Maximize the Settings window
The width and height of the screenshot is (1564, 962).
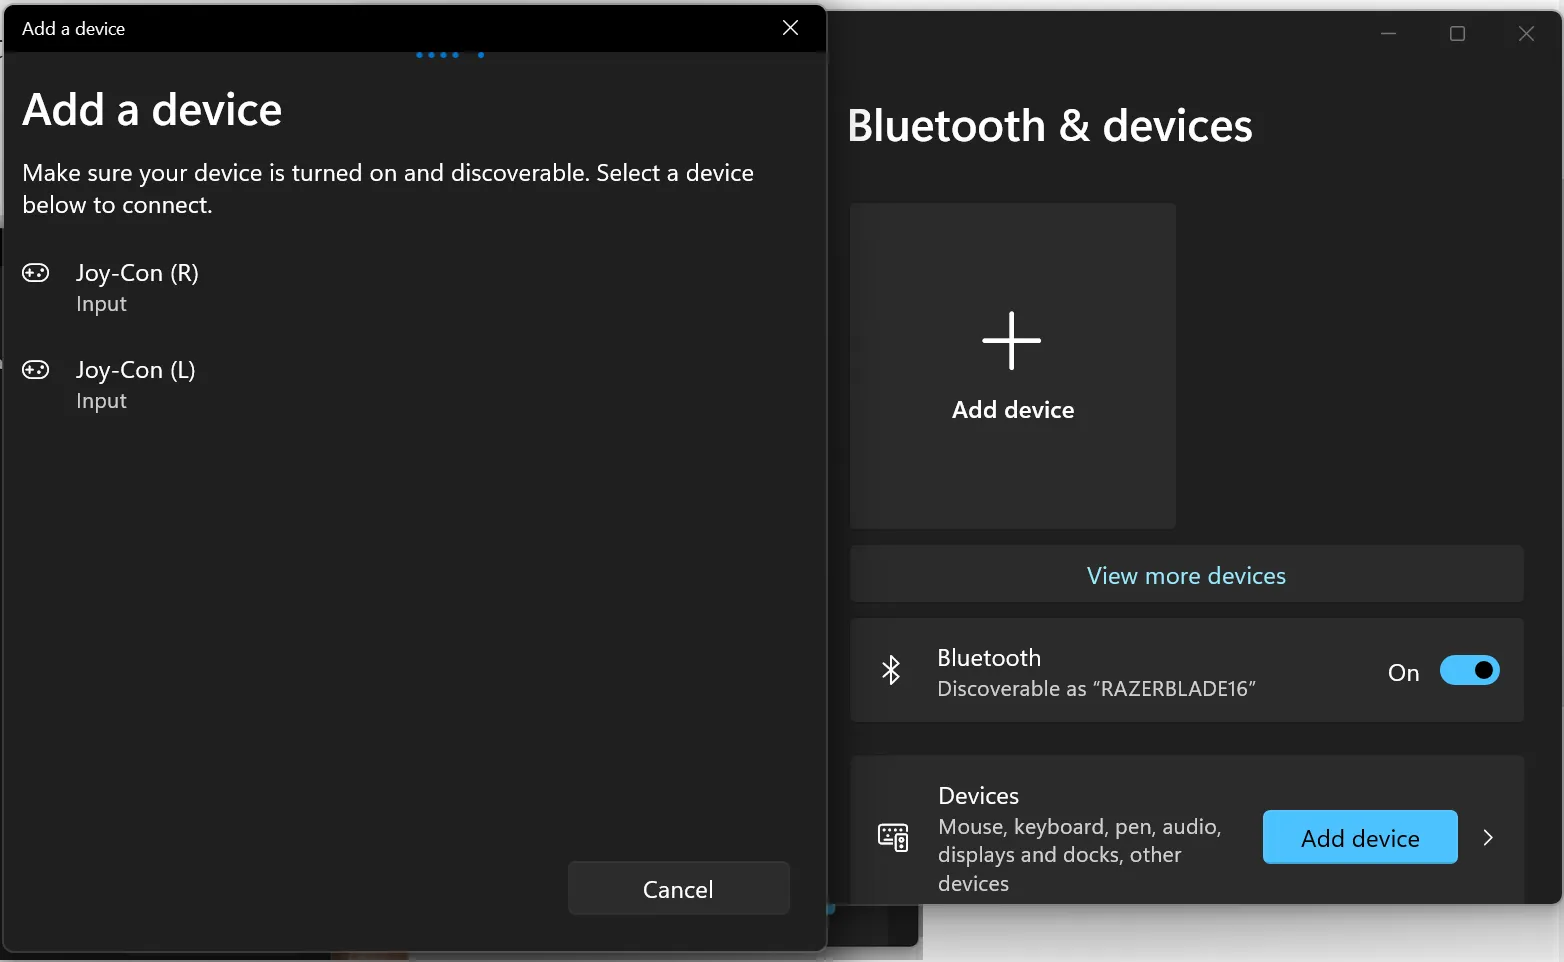pos(1457,34)
